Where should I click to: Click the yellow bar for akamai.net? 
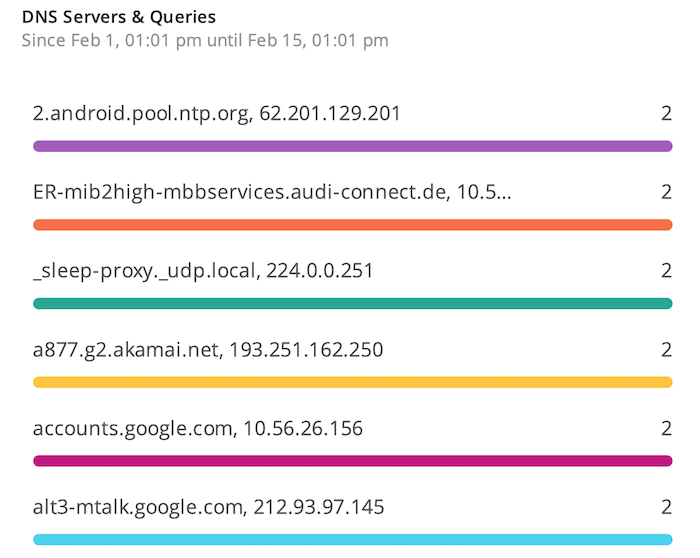point(353,382)
